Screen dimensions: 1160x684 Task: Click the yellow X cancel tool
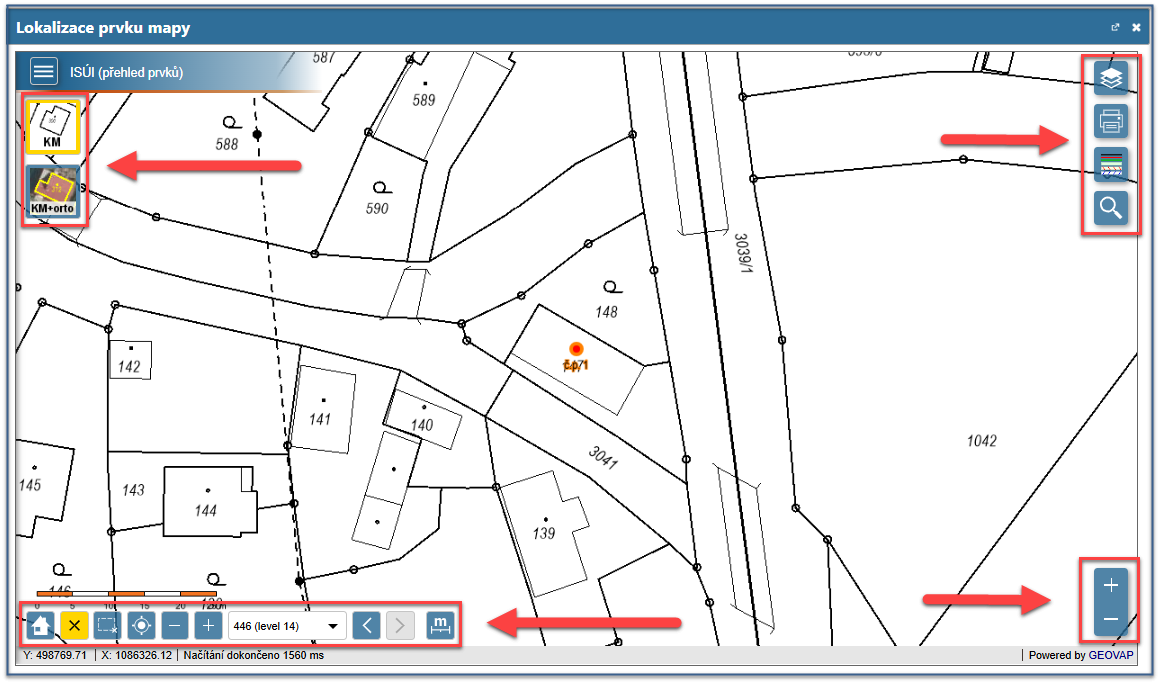[x=74, y=626]
